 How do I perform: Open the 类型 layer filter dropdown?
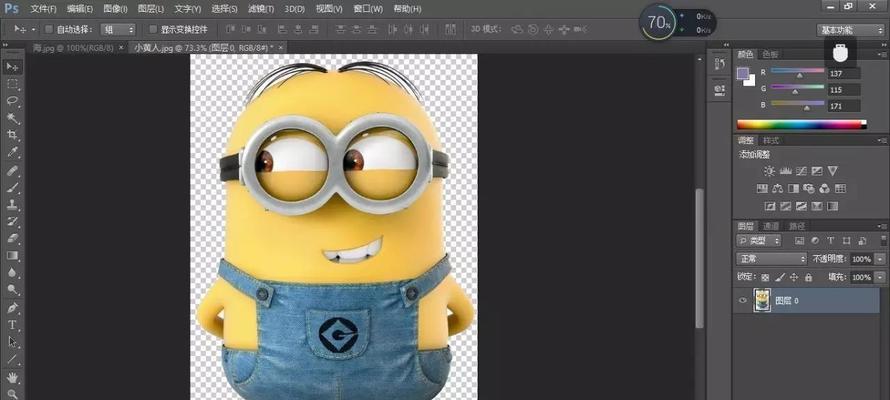click(x=759, y=241)
